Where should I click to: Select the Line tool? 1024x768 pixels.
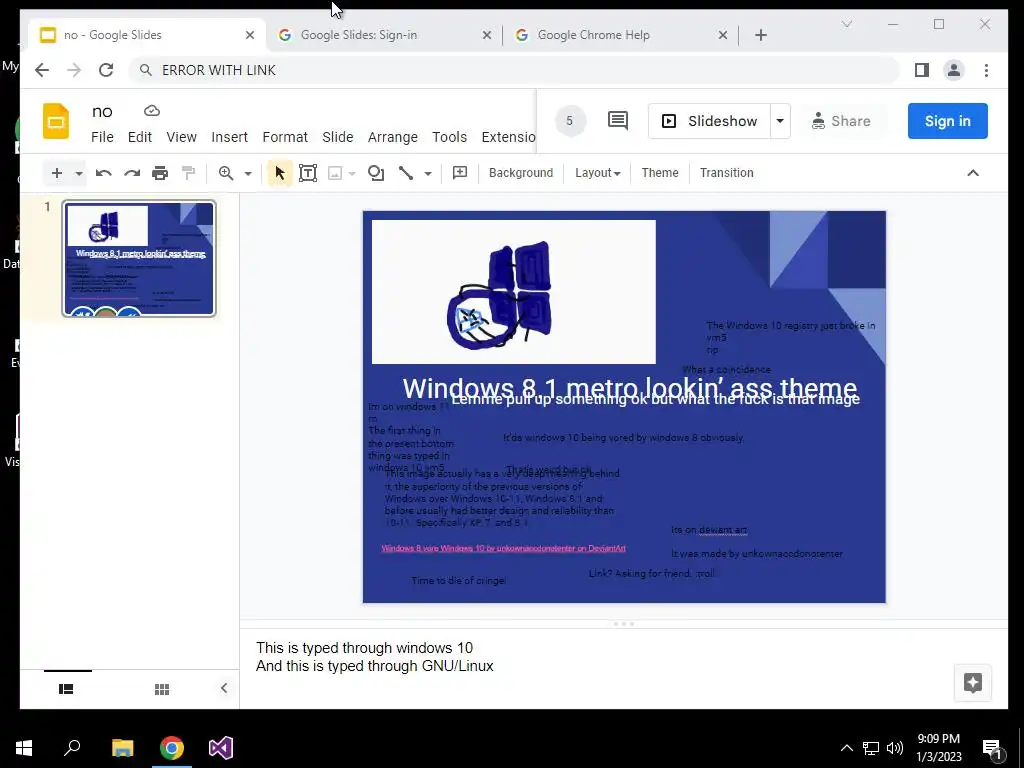pyautogui.click(x=406, y=173)
